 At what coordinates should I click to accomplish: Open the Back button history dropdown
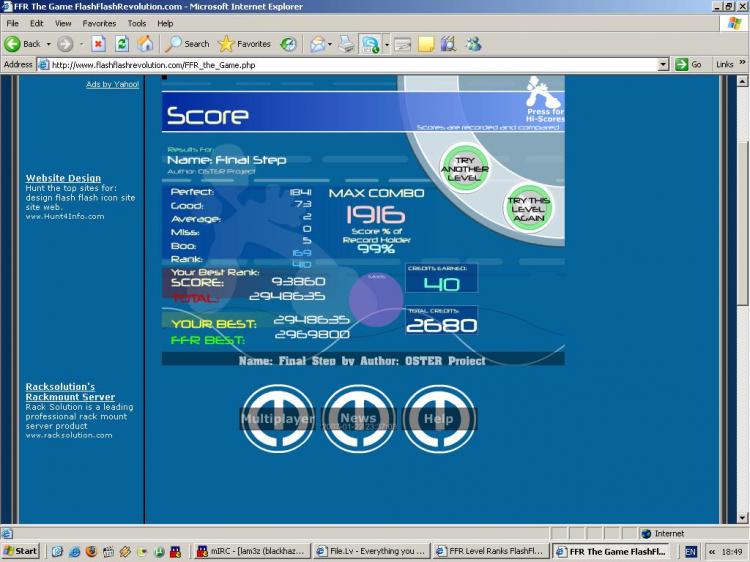click(47, 44)
